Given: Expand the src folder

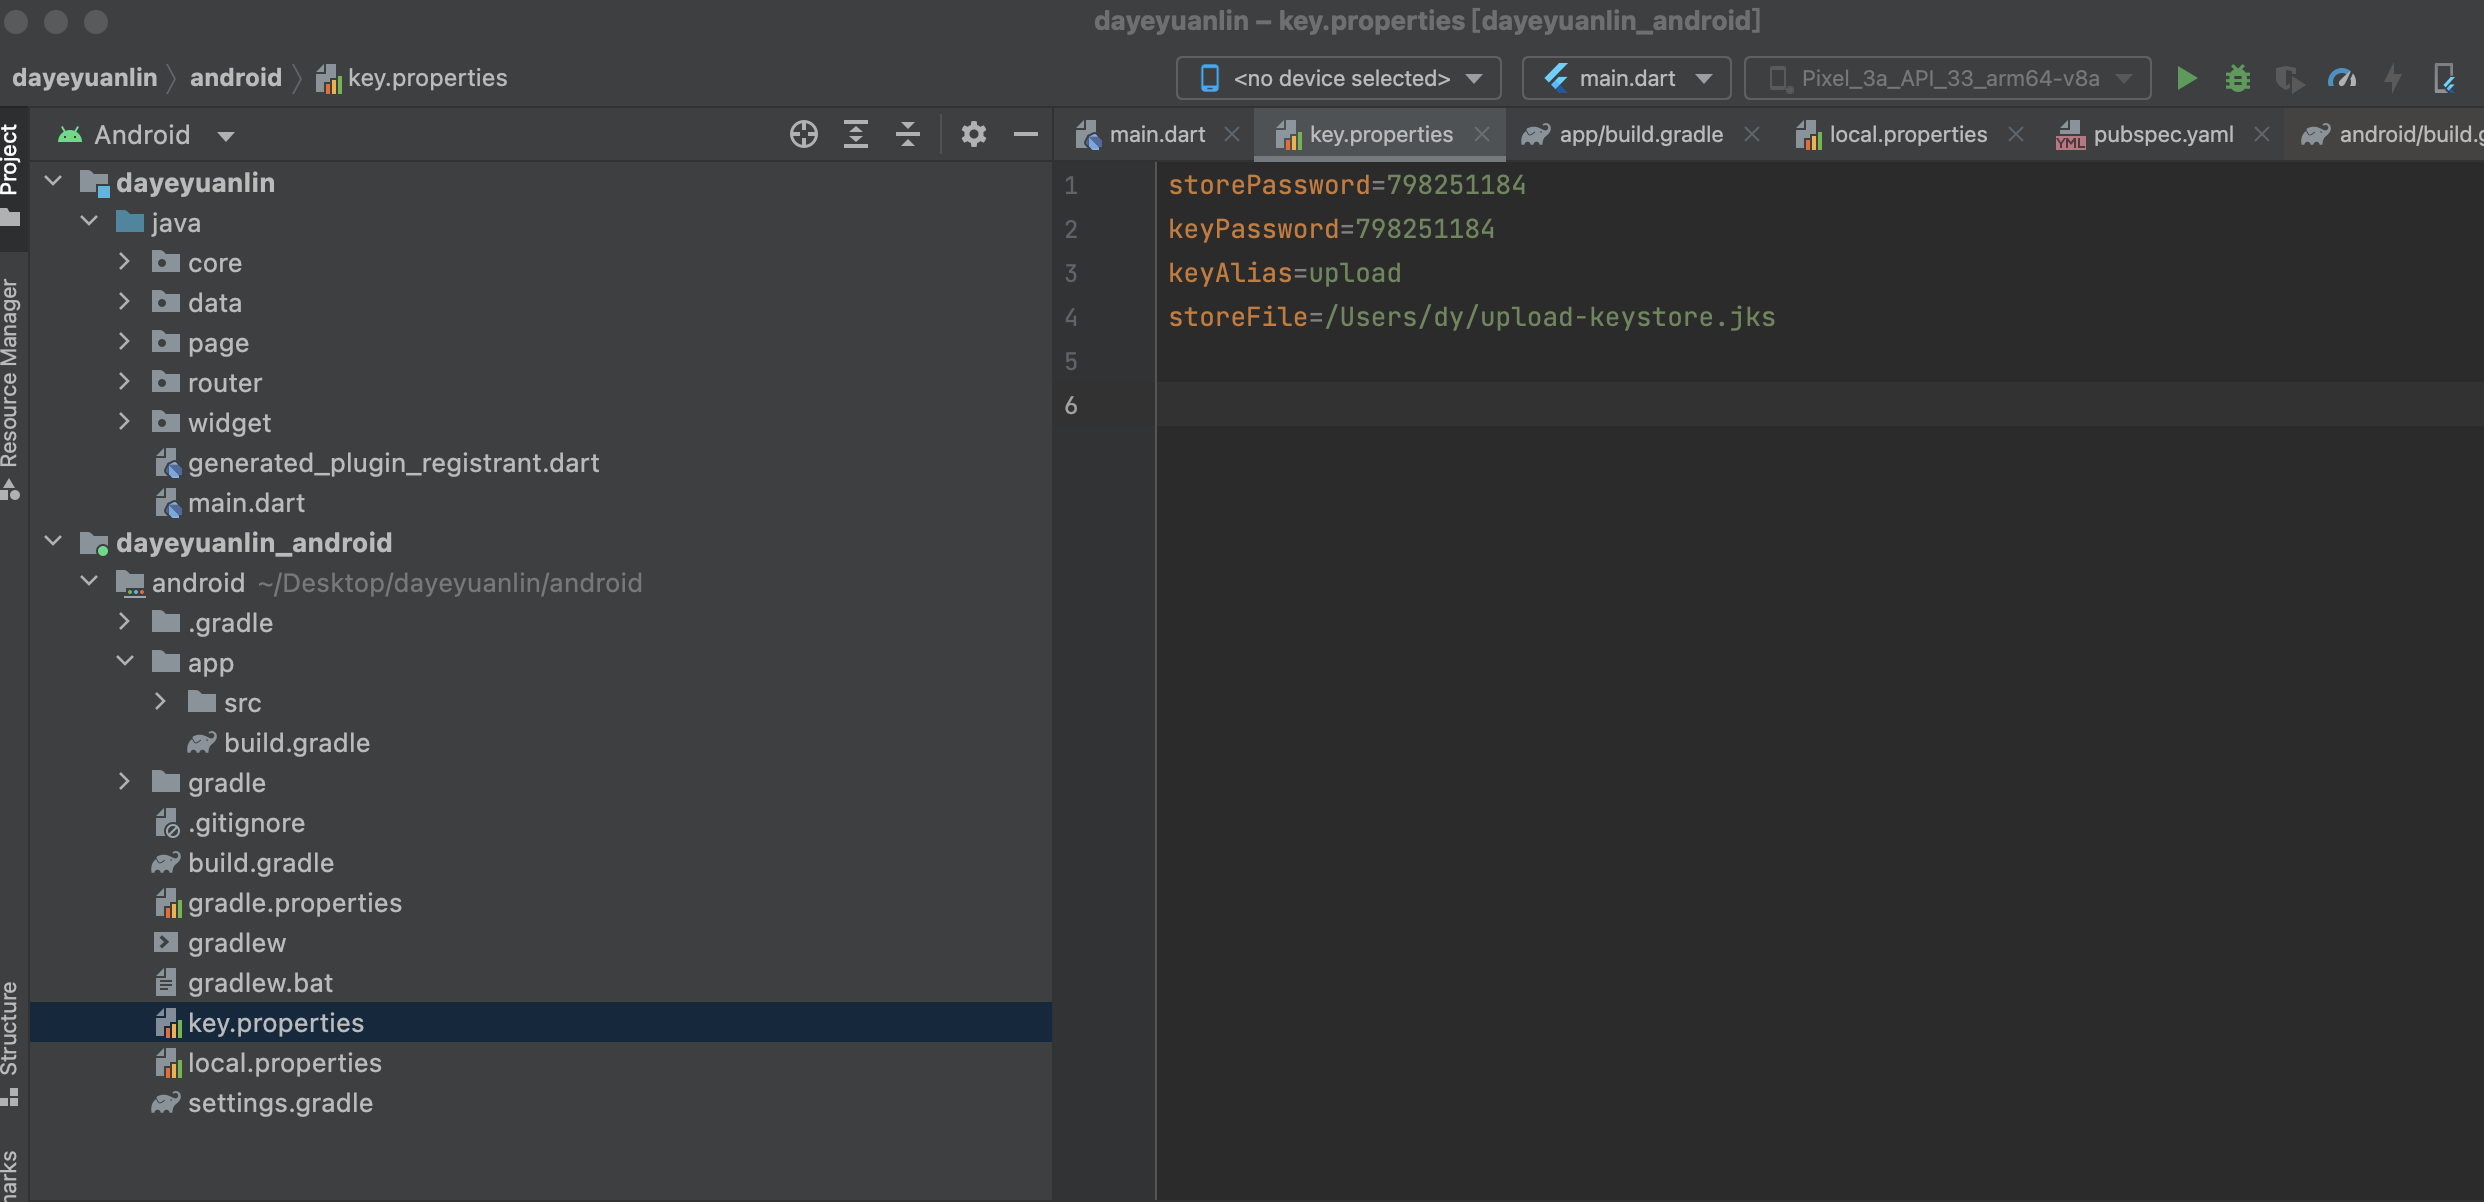Looking at the screenshot, I should [161, 702].
